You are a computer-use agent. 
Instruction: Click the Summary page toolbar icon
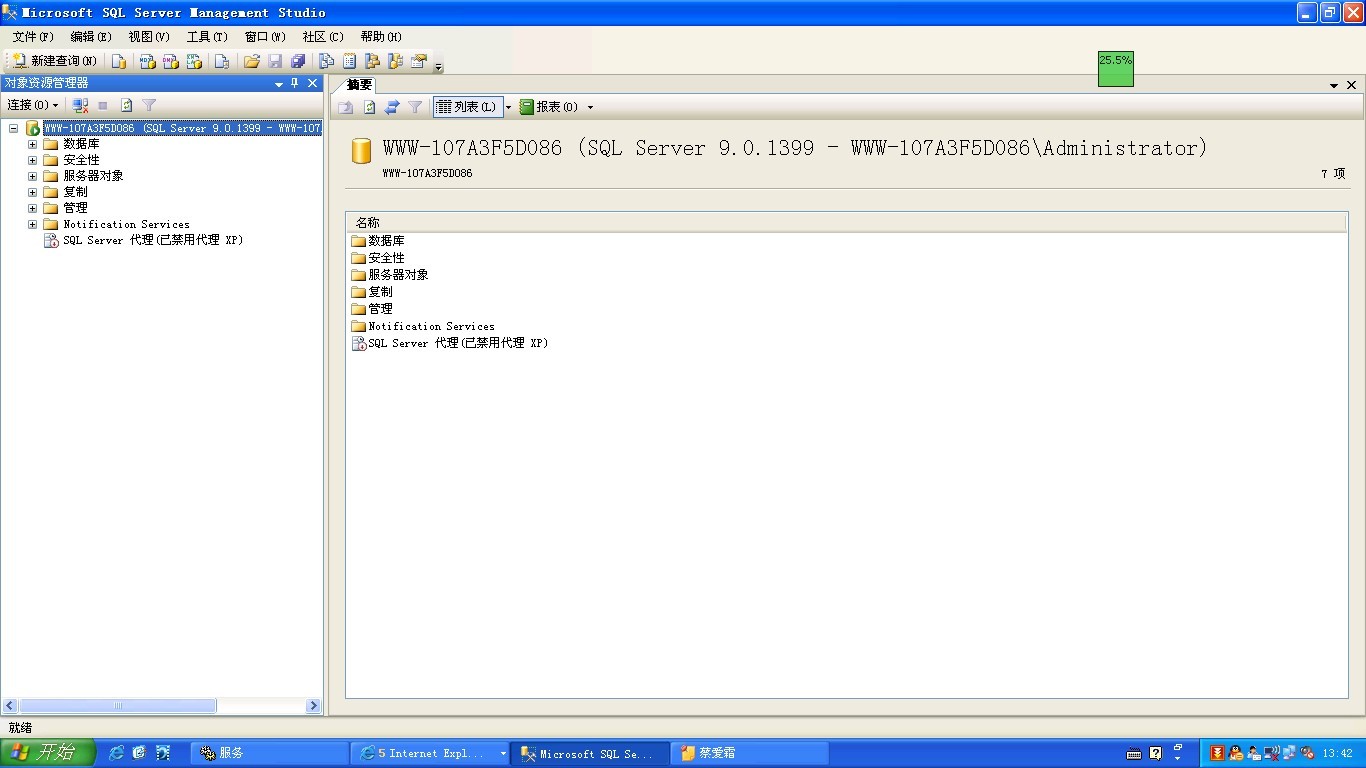[x=349, y=61]
